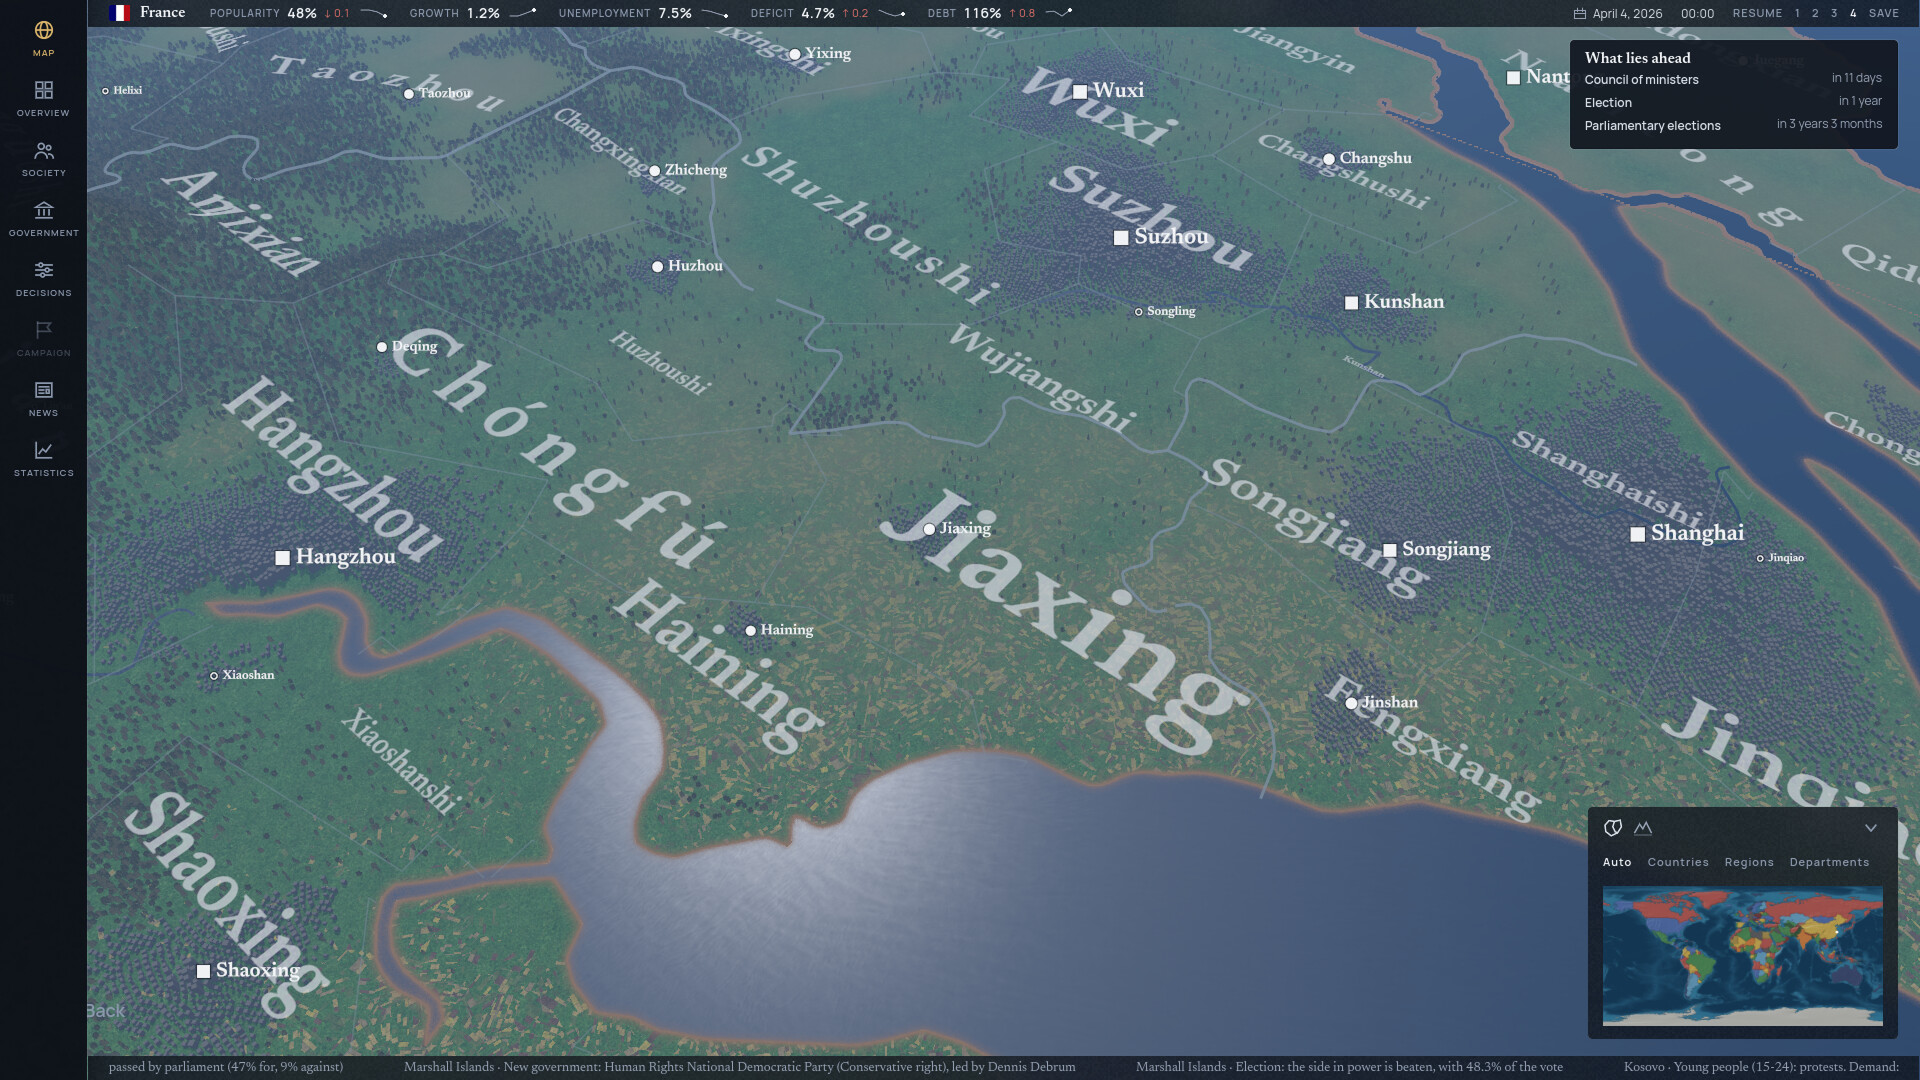Viewport: 1920px width, 1080px height.
Task: Open the Council of ministers event
Action: [1733, 79]
